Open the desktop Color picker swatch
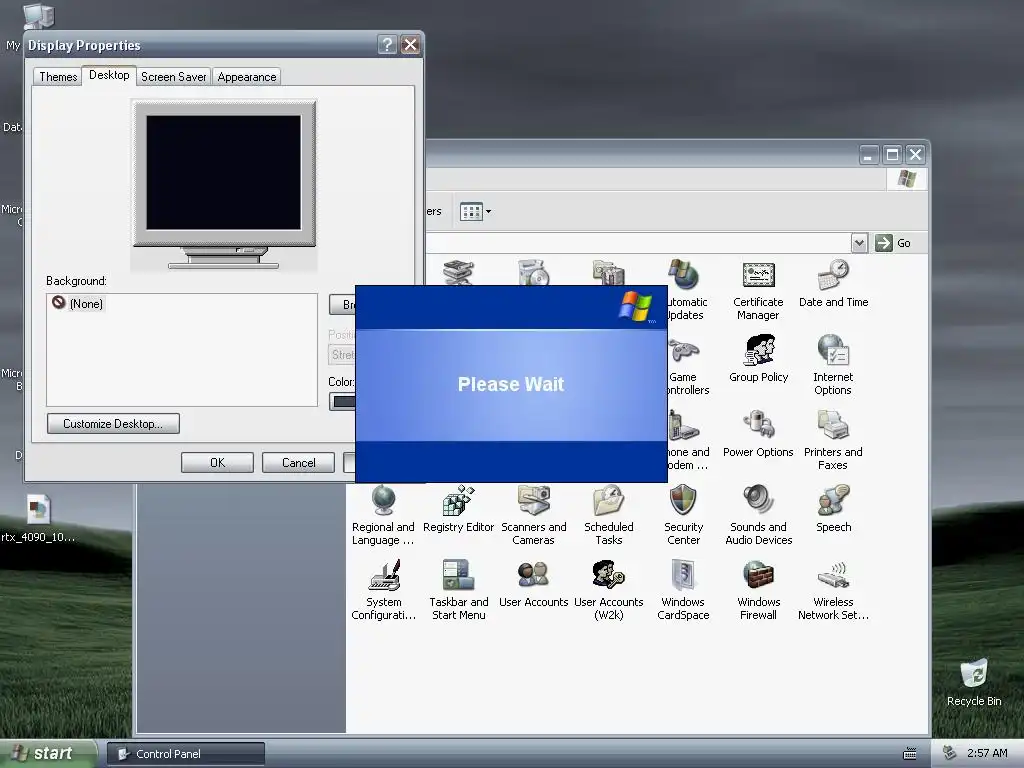Image resolution: width=1024 pixels, height=768 pixels. coord(342,402)
